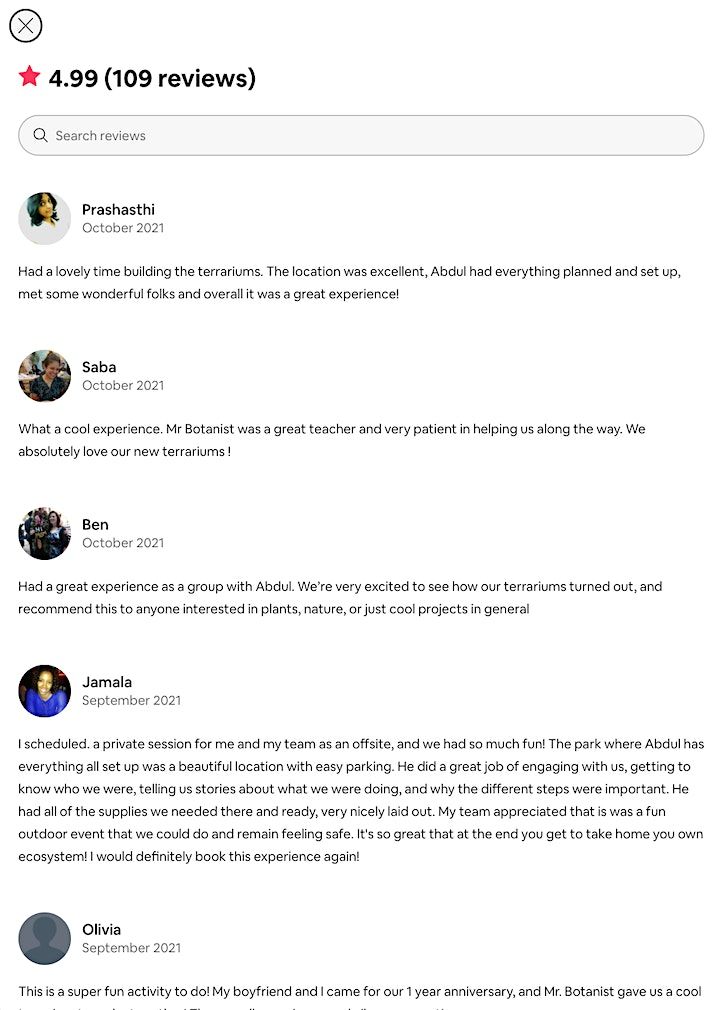Select reviewer name Jamala
The width and height of the screenshot is (720, 1010).
(107, 682)
